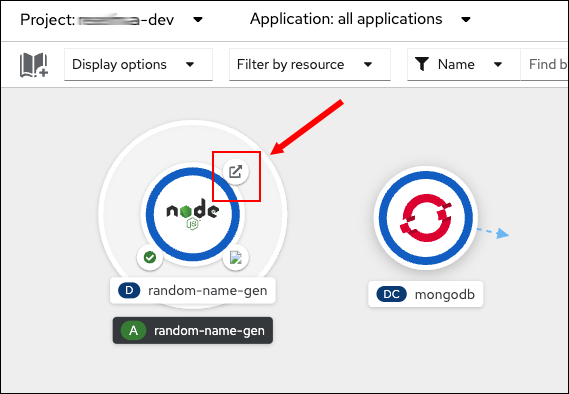Click the source code edit decorator icon

(236, 258)
